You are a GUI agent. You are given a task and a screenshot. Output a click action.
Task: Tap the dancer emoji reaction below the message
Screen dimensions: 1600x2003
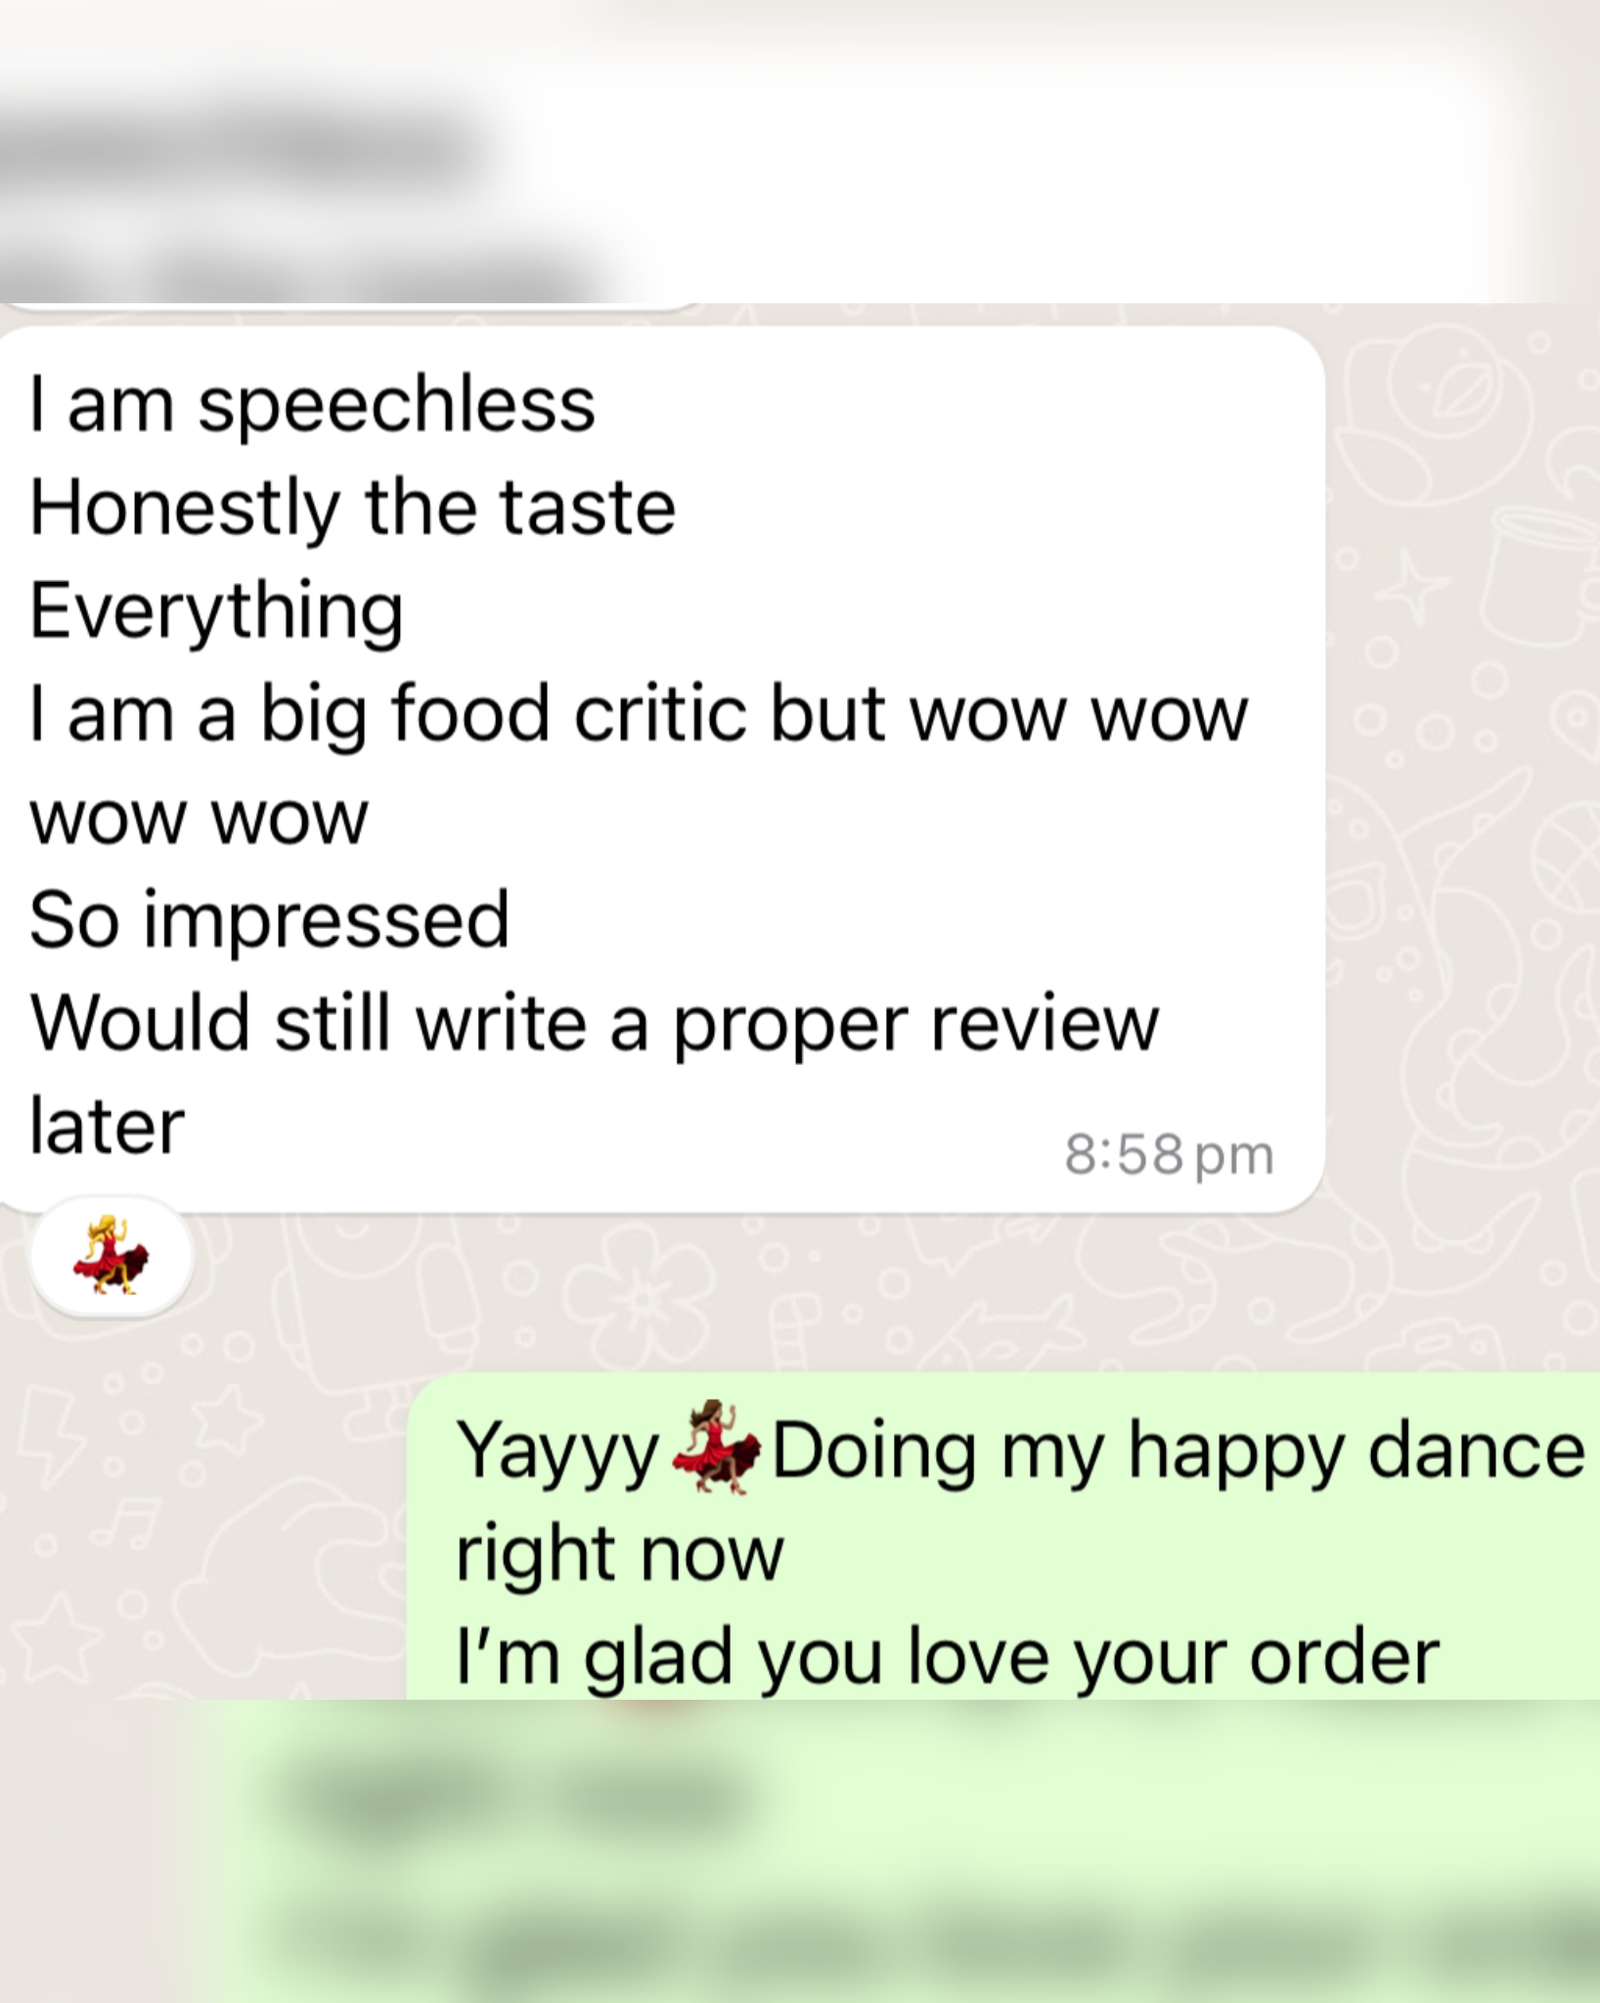(x=111, y=1256)
